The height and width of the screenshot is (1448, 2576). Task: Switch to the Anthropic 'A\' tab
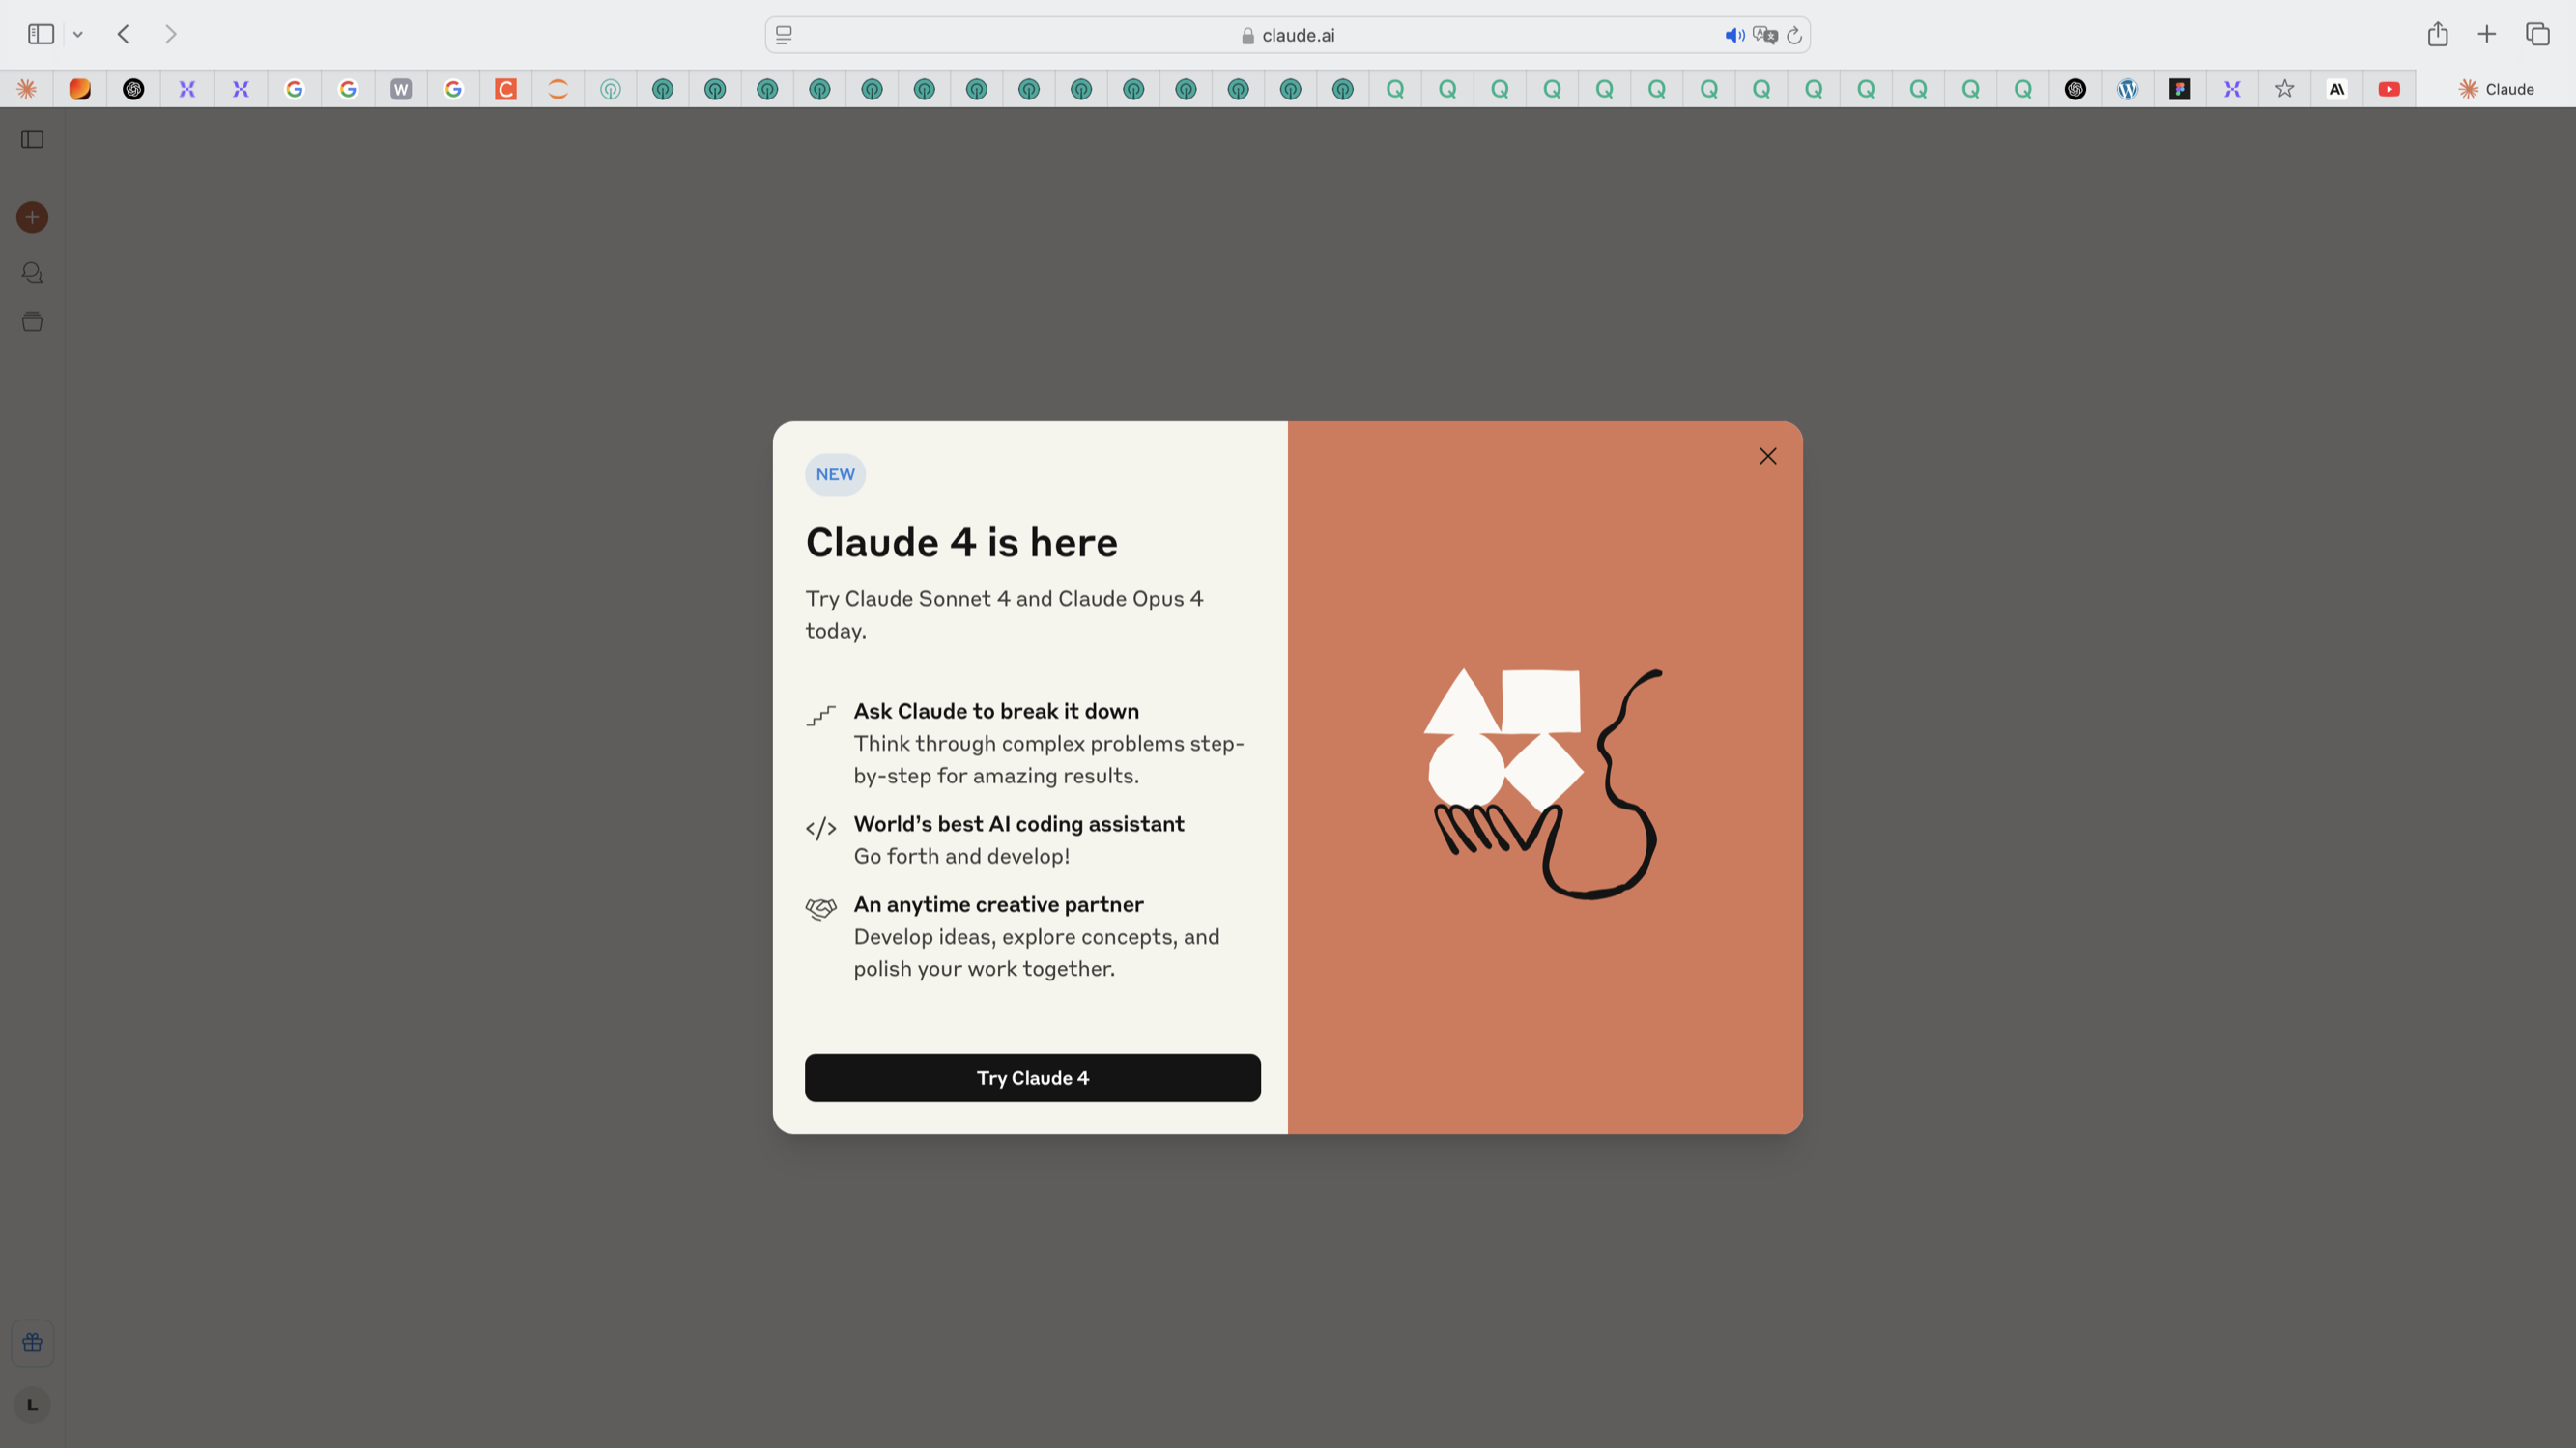(2337, 89)
